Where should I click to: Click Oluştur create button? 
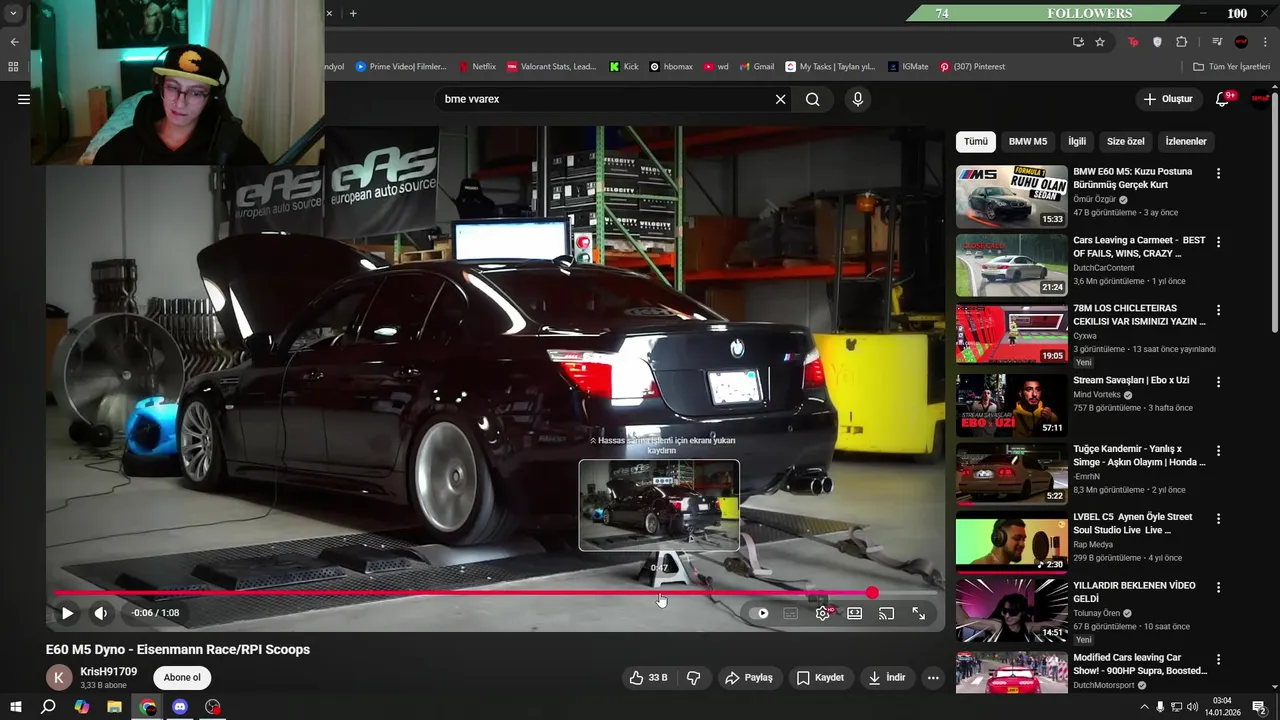pyautogui.click(x=1169, y=99)
